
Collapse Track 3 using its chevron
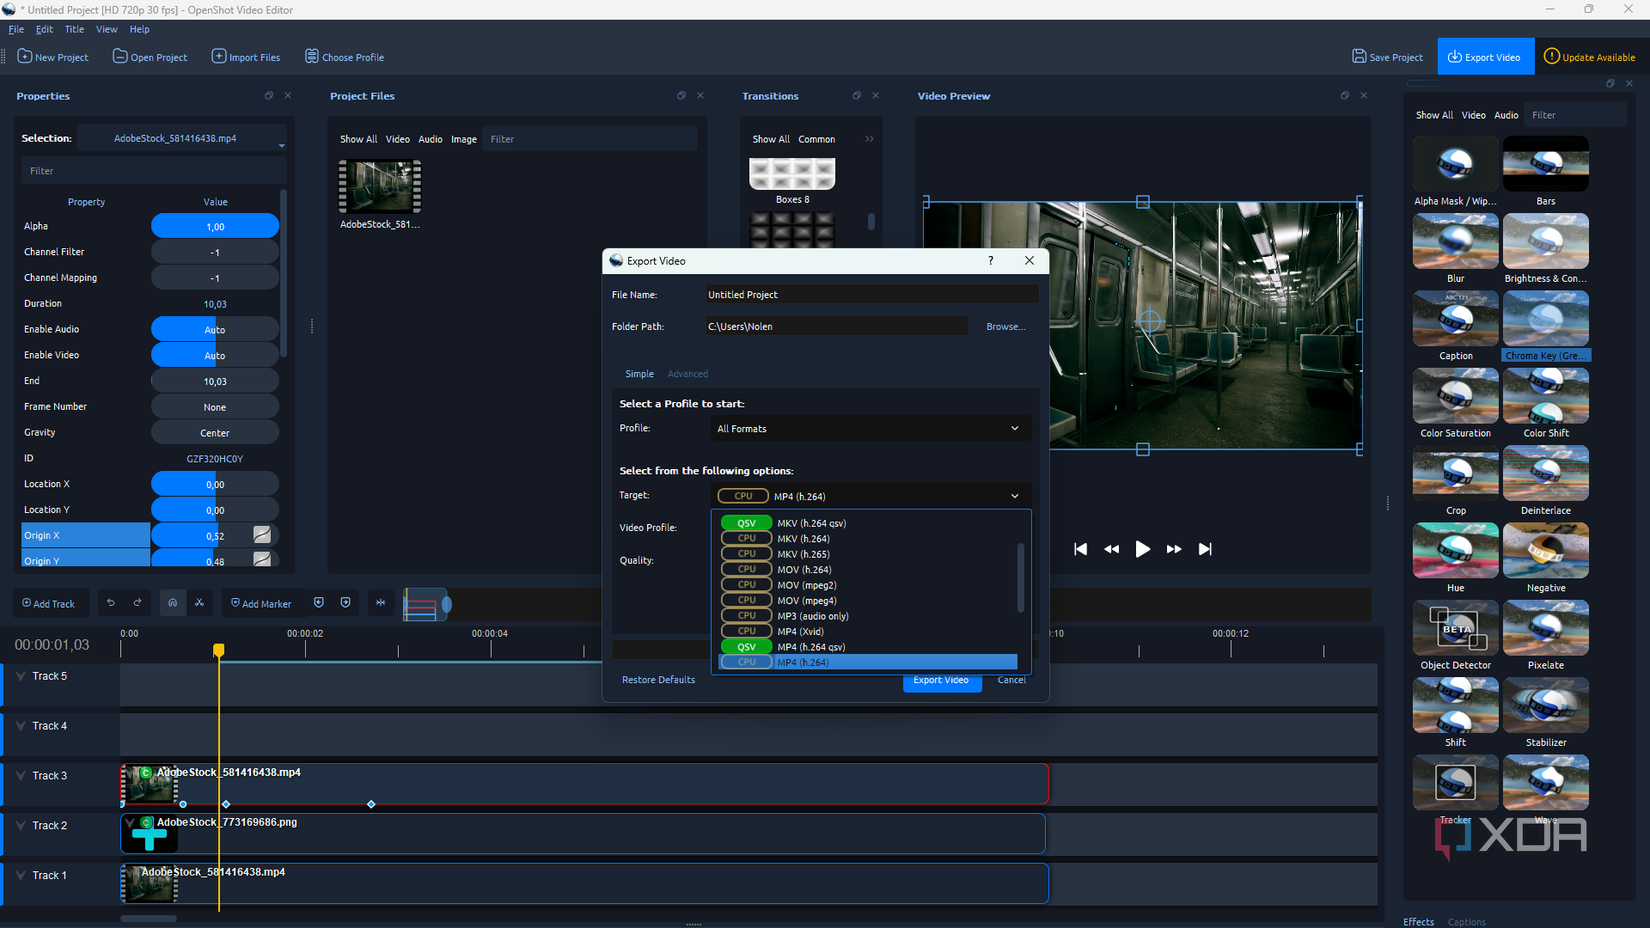coord(21,776)
